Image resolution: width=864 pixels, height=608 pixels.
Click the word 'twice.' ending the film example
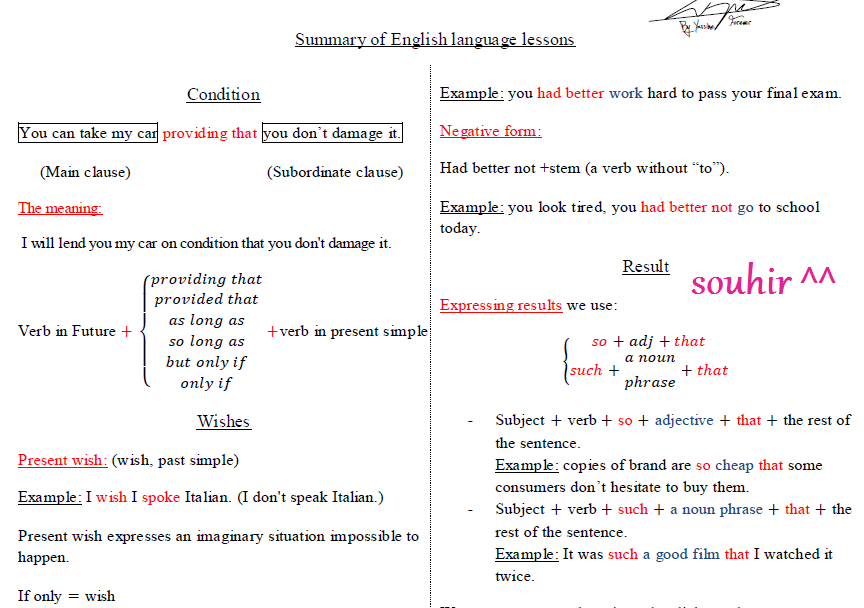pos(515,576)
